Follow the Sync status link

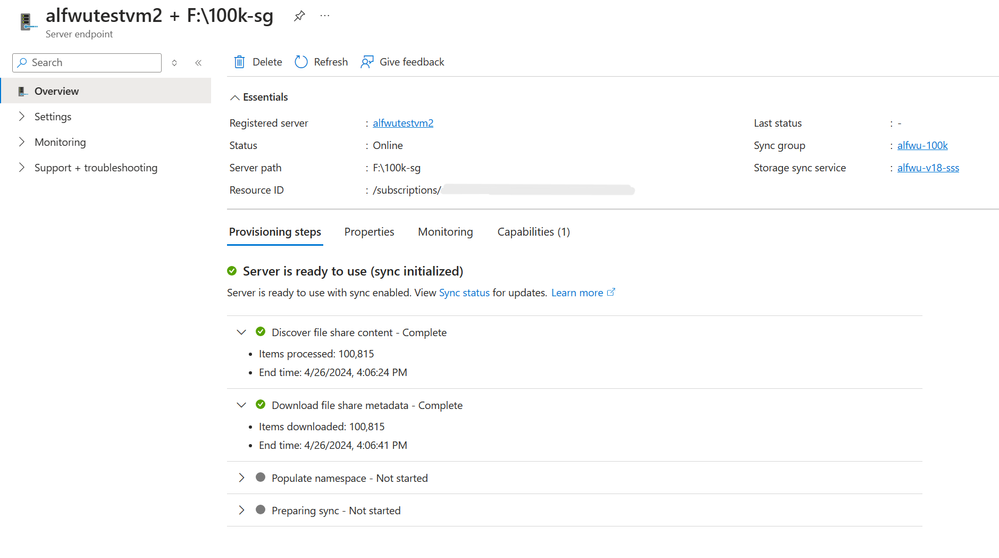point(464,292)
